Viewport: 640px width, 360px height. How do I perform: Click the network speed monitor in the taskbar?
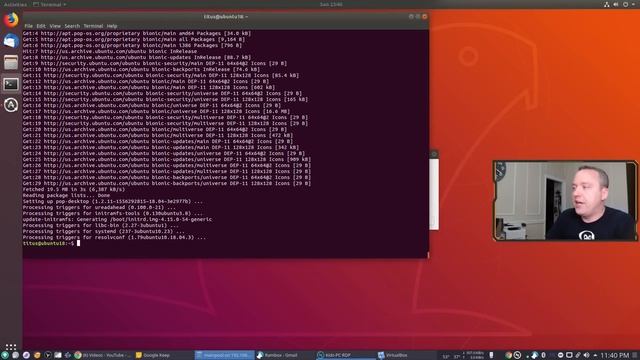pos(474,355)
